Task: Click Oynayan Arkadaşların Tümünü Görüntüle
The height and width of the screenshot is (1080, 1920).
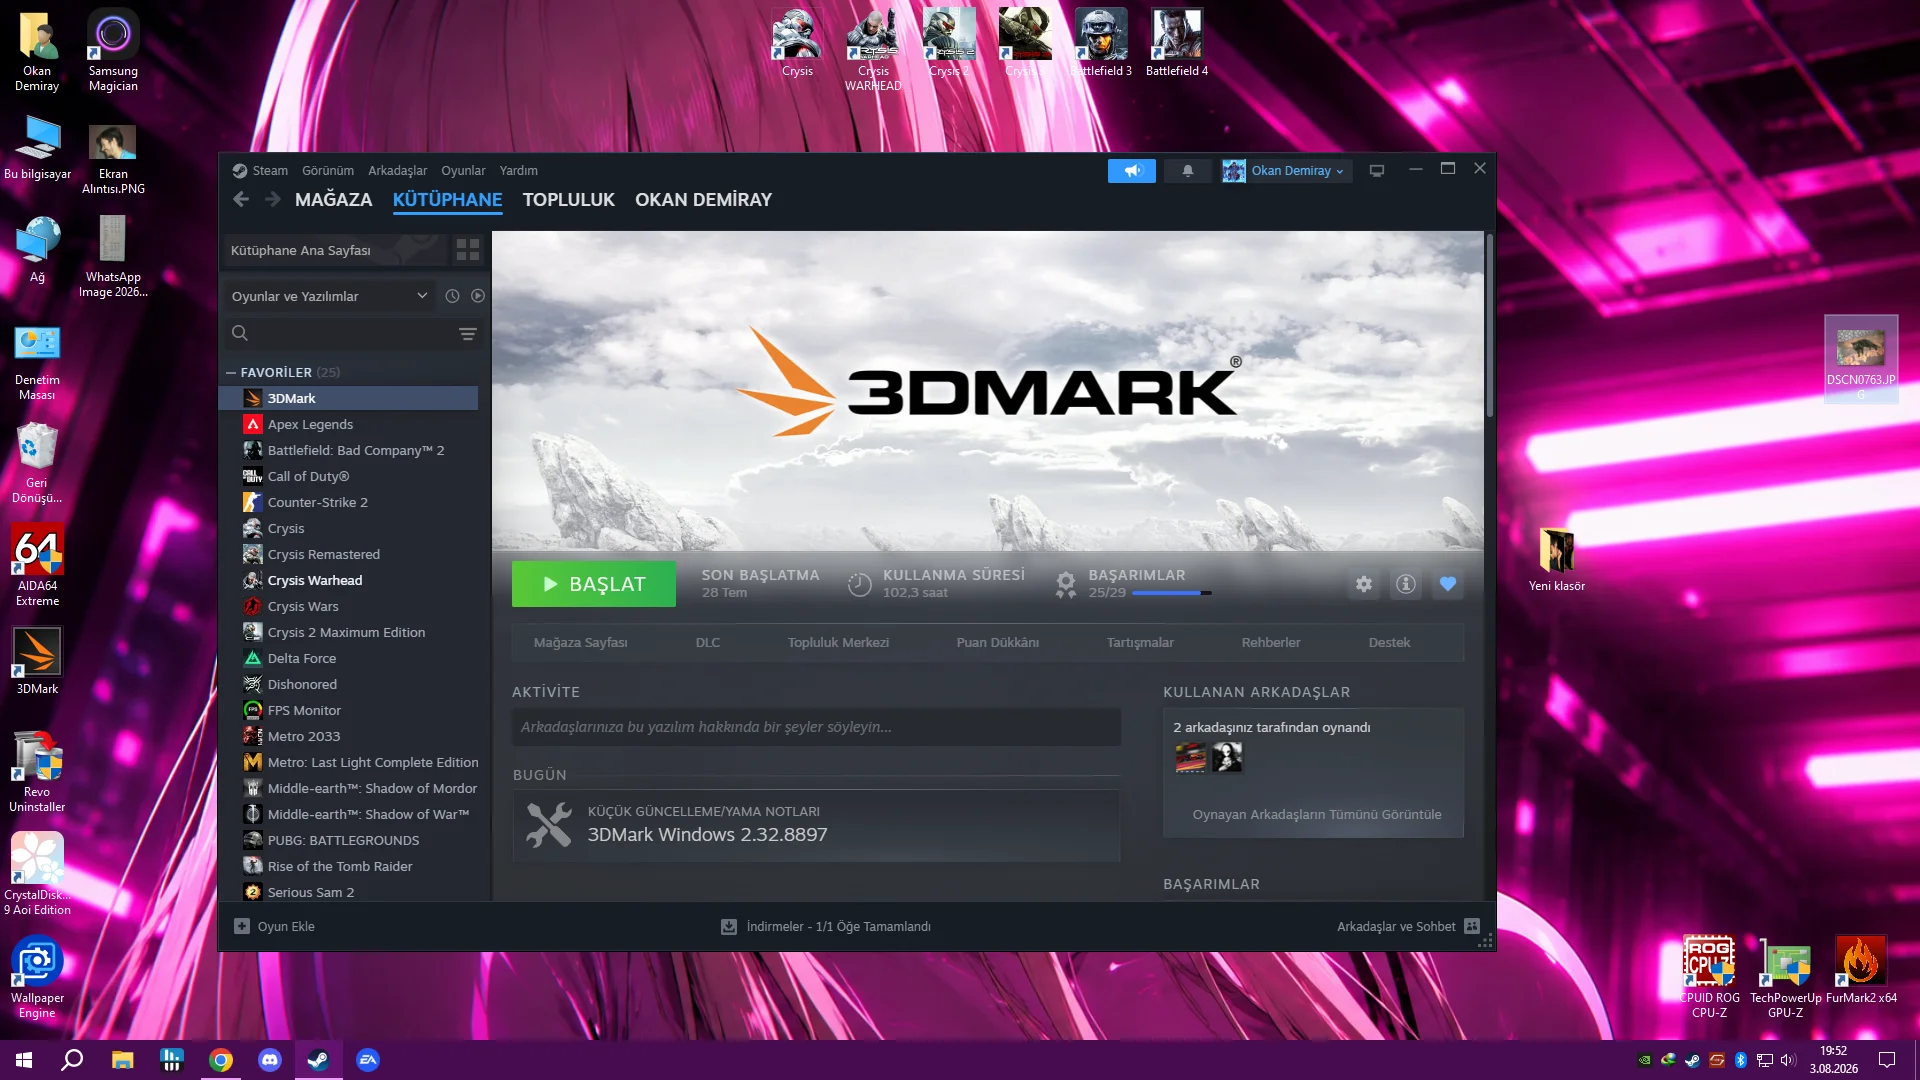Action: 1316,814
